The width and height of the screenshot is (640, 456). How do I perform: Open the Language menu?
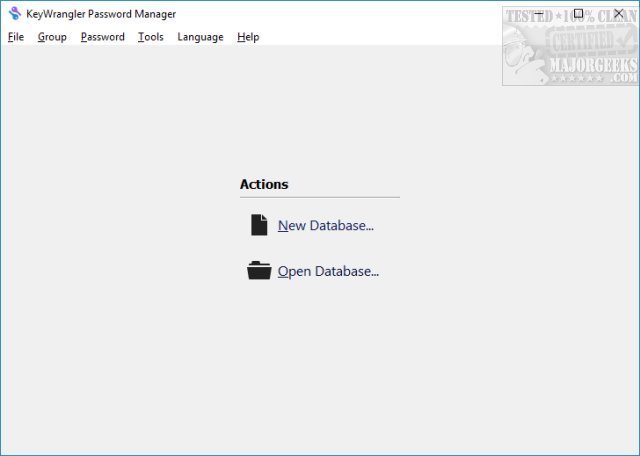coord(200,37)
